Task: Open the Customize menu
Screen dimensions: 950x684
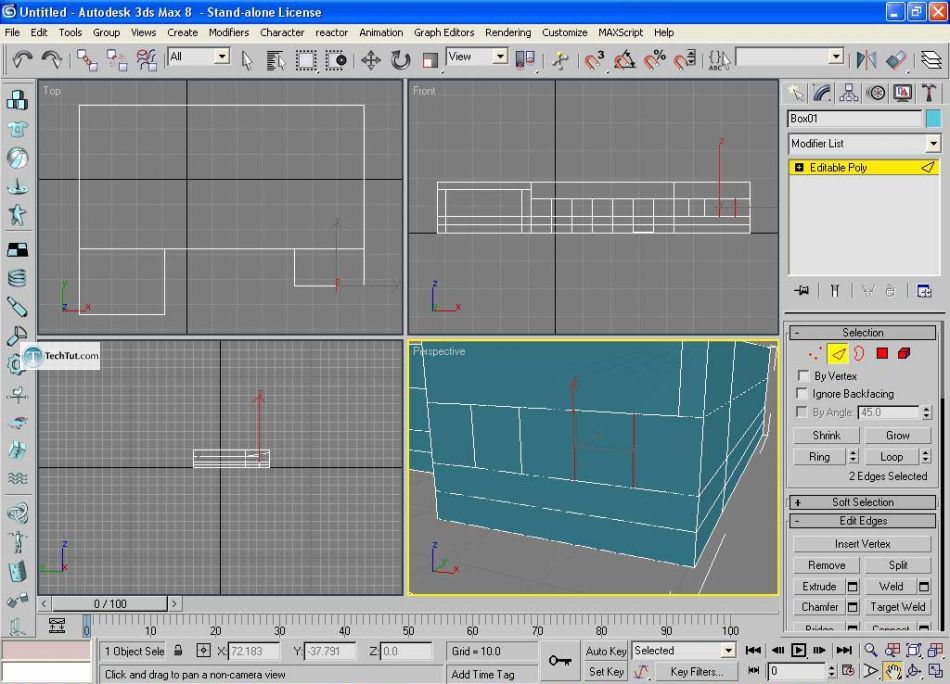Action: (x=564, y=32)
